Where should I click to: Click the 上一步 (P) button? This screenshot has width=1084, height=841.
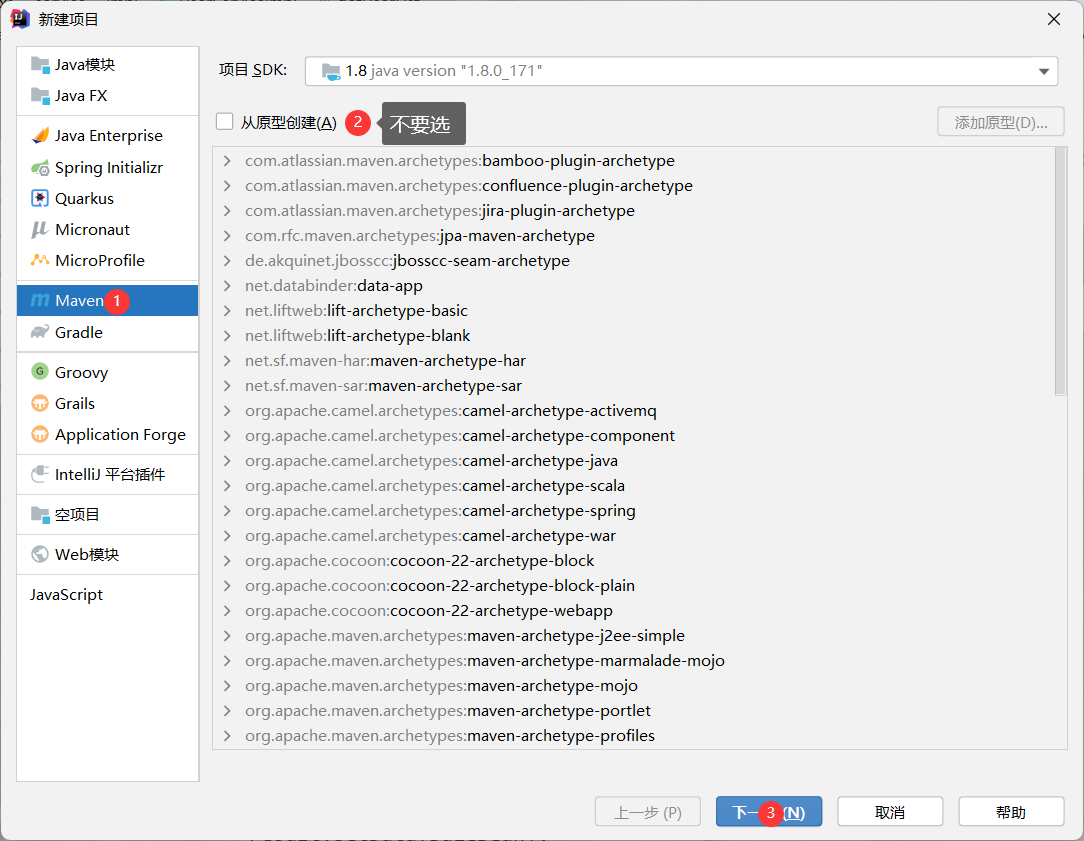coord(648,812)
